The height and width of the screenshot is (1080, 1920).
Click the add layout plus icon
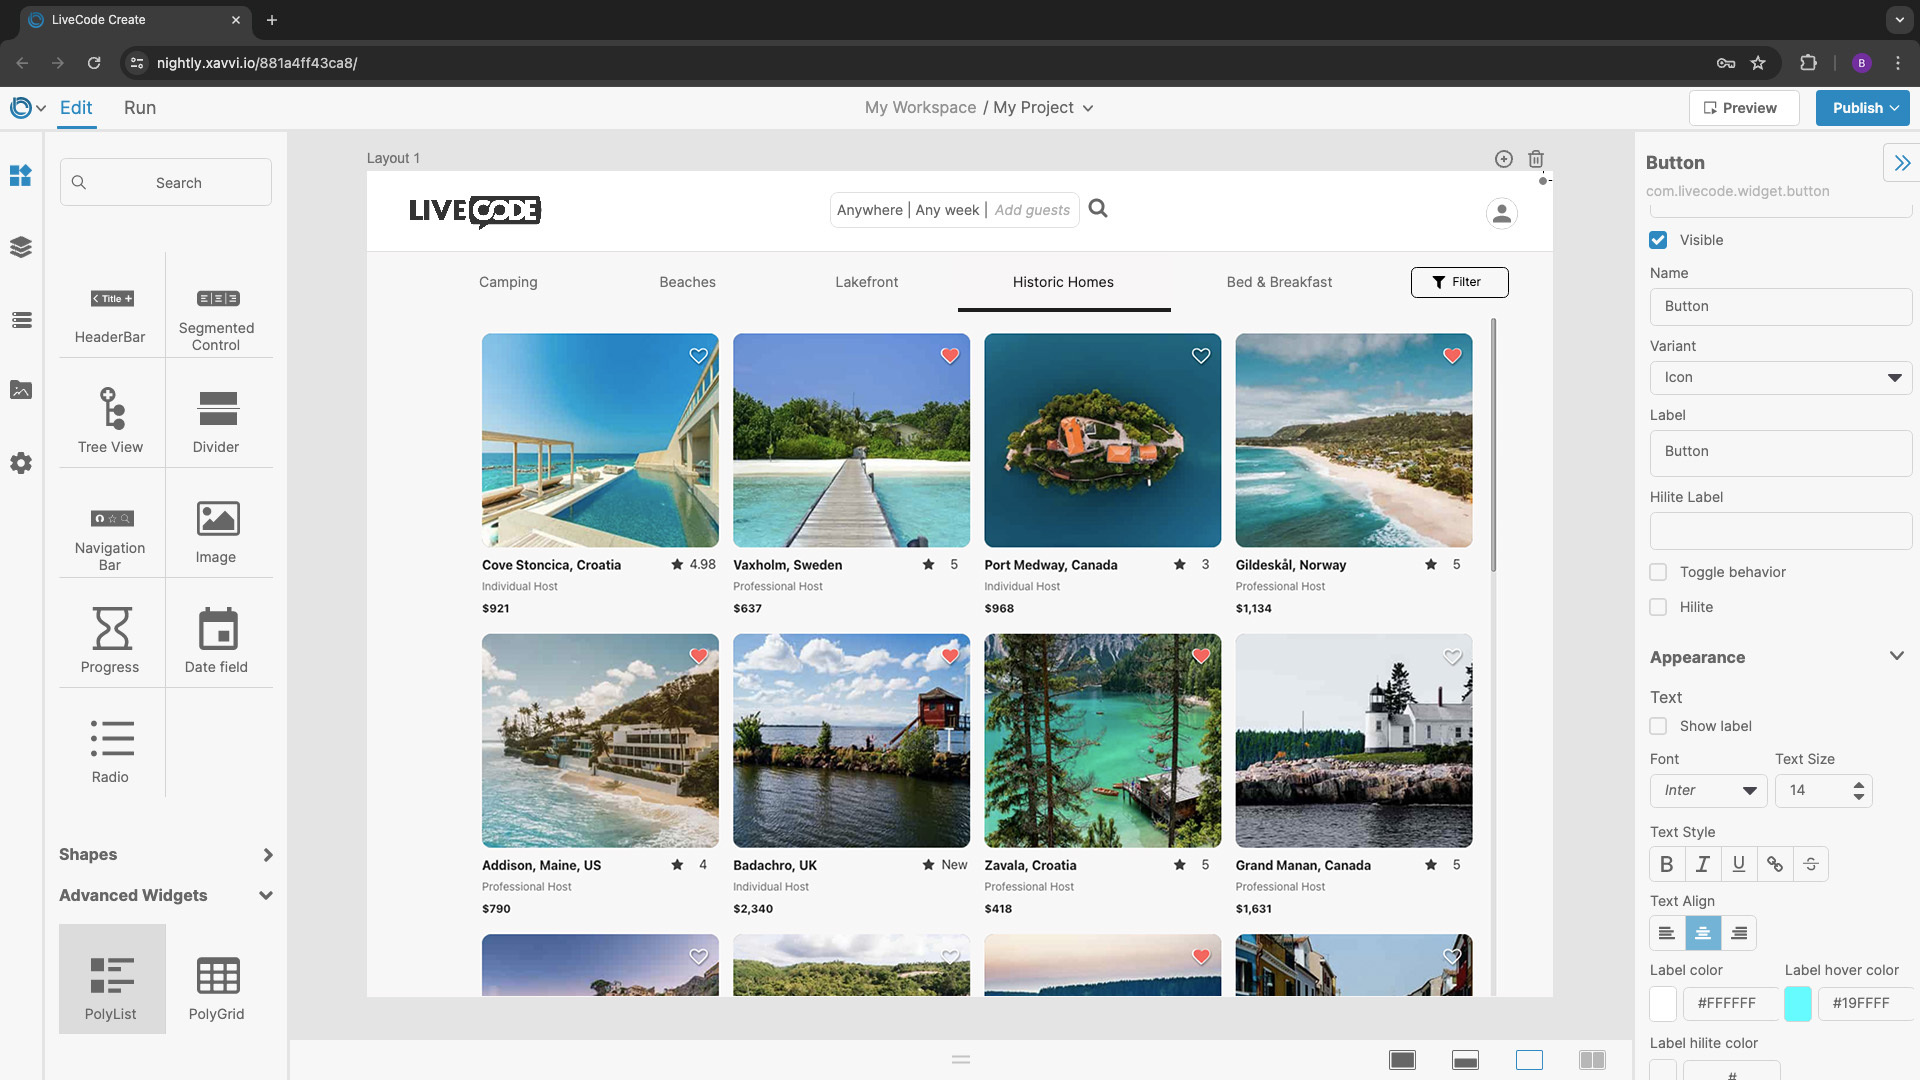[x=1503, y=159]
